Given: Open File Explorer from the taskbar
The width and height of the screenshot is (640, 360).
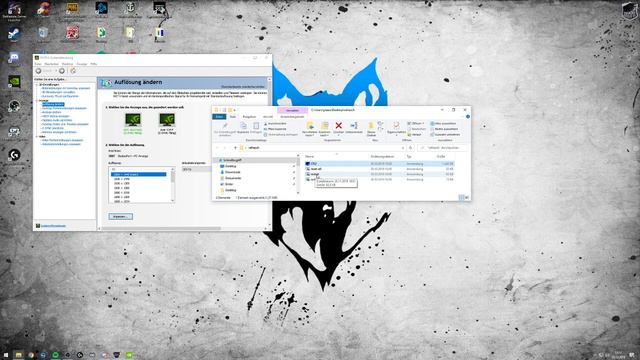Looking at the screenshot, I should 18,356.
